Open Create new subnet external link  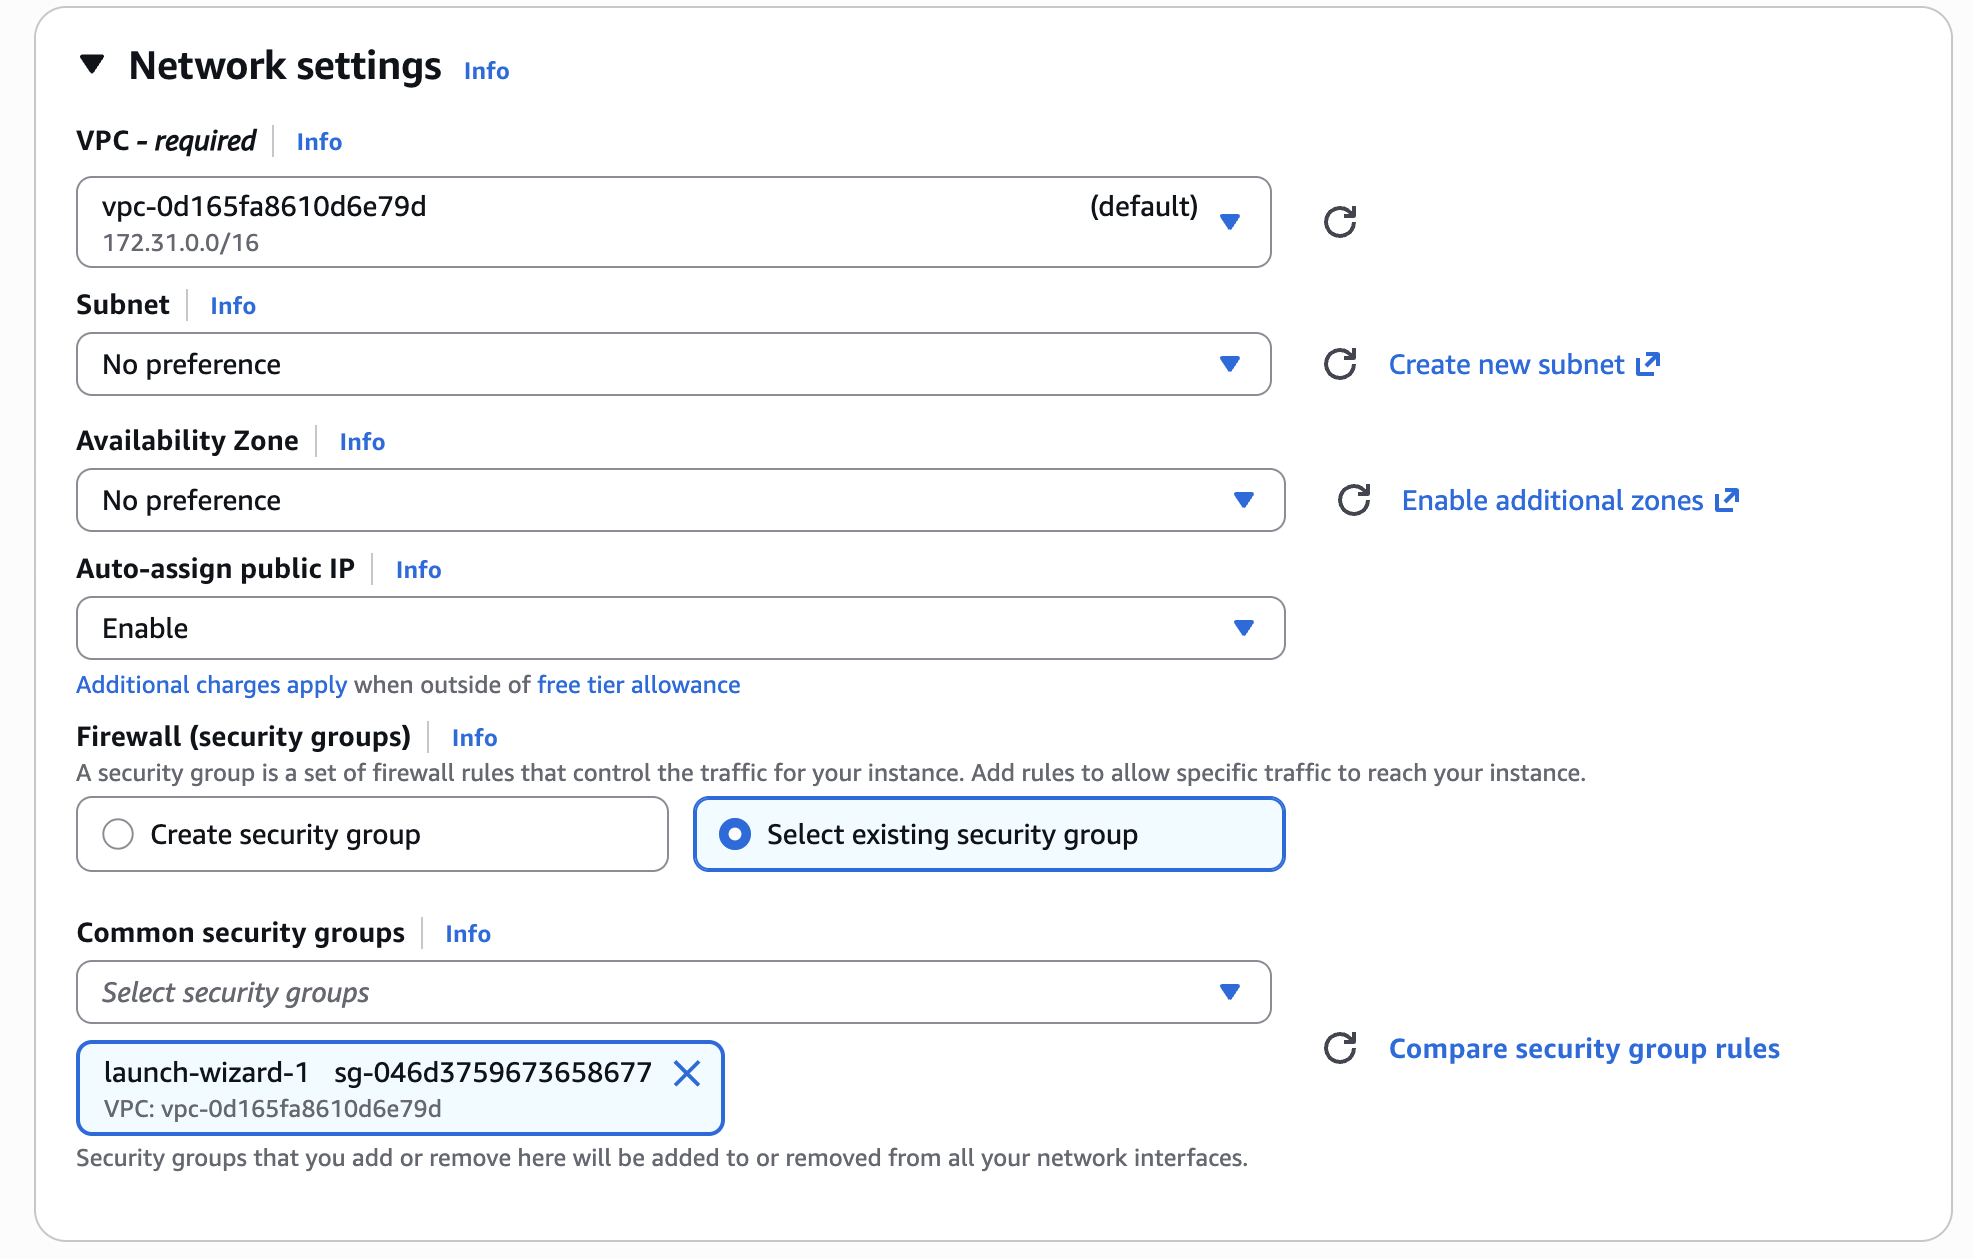(x=1523, y=364)
